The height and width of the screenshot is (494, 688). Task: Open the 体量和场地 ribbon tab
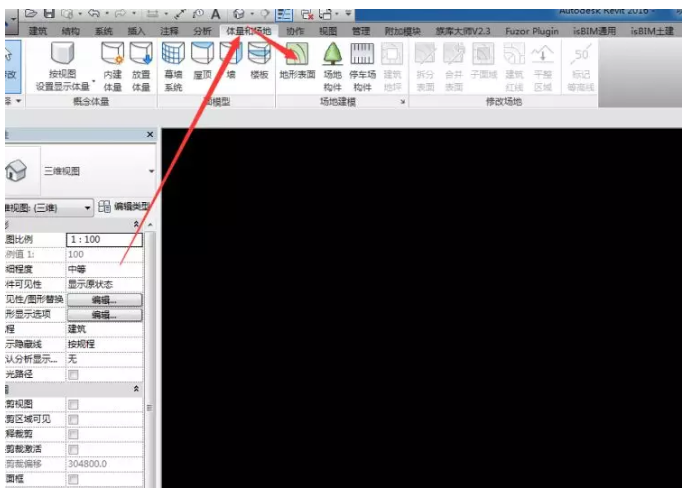point(248,31)
